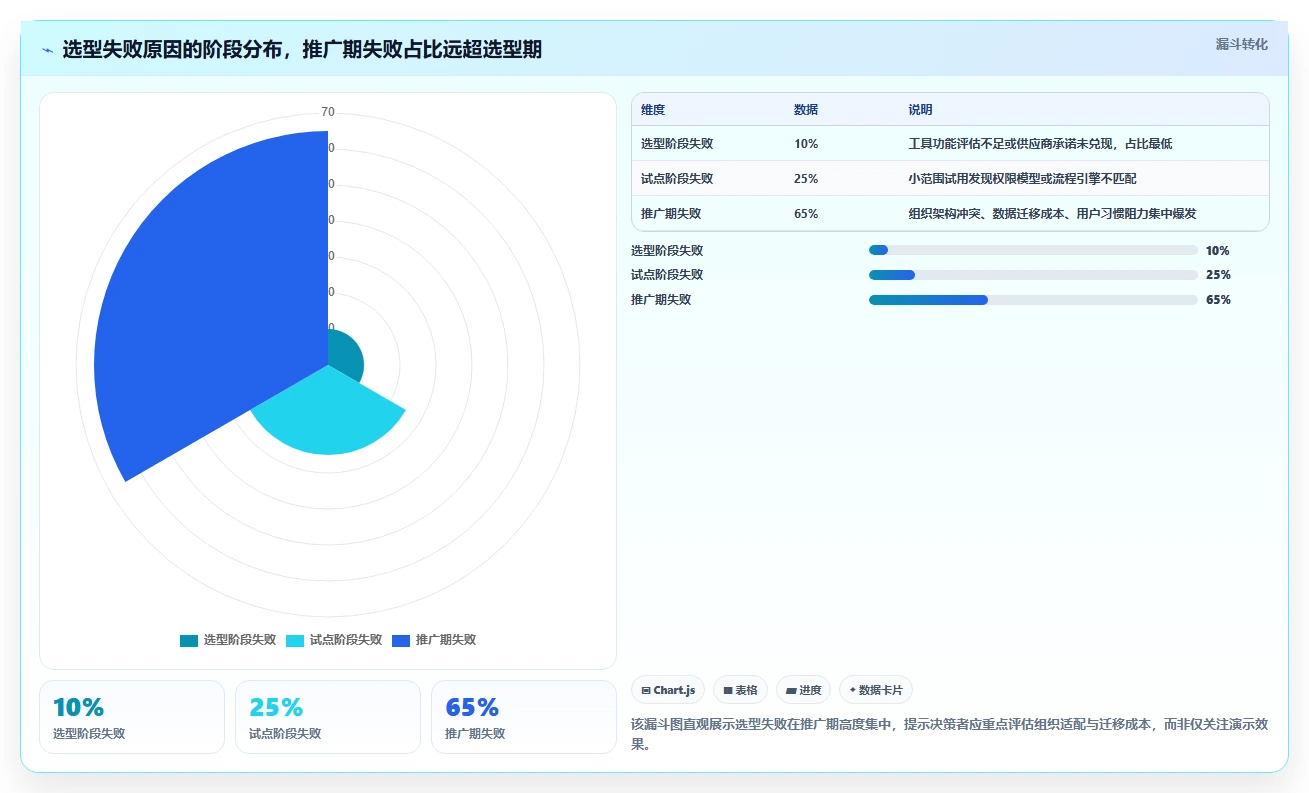Click the 70 axis label atop the chart

coord(328,112)
